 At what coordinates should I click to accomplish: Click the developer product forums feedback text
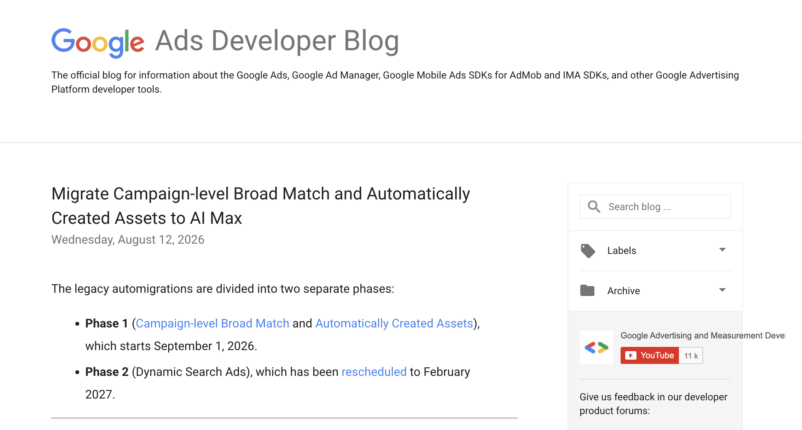pyautogui.click(x=653, y=403)
